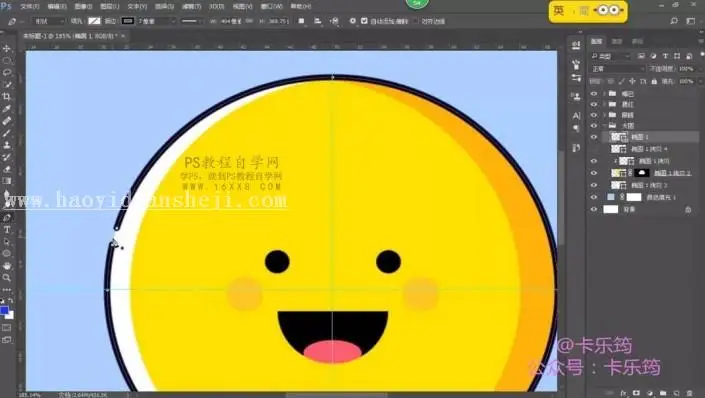Image resolution: width=705 pixels, height=398 pixels.
Task: Select the Magic Wand tool
Action: 7,85
